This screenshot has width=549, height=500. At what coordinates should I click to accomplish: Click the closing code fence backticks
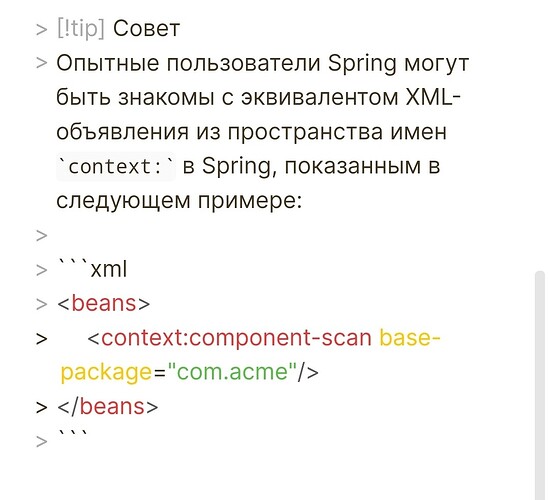click(x=73, y=435)
